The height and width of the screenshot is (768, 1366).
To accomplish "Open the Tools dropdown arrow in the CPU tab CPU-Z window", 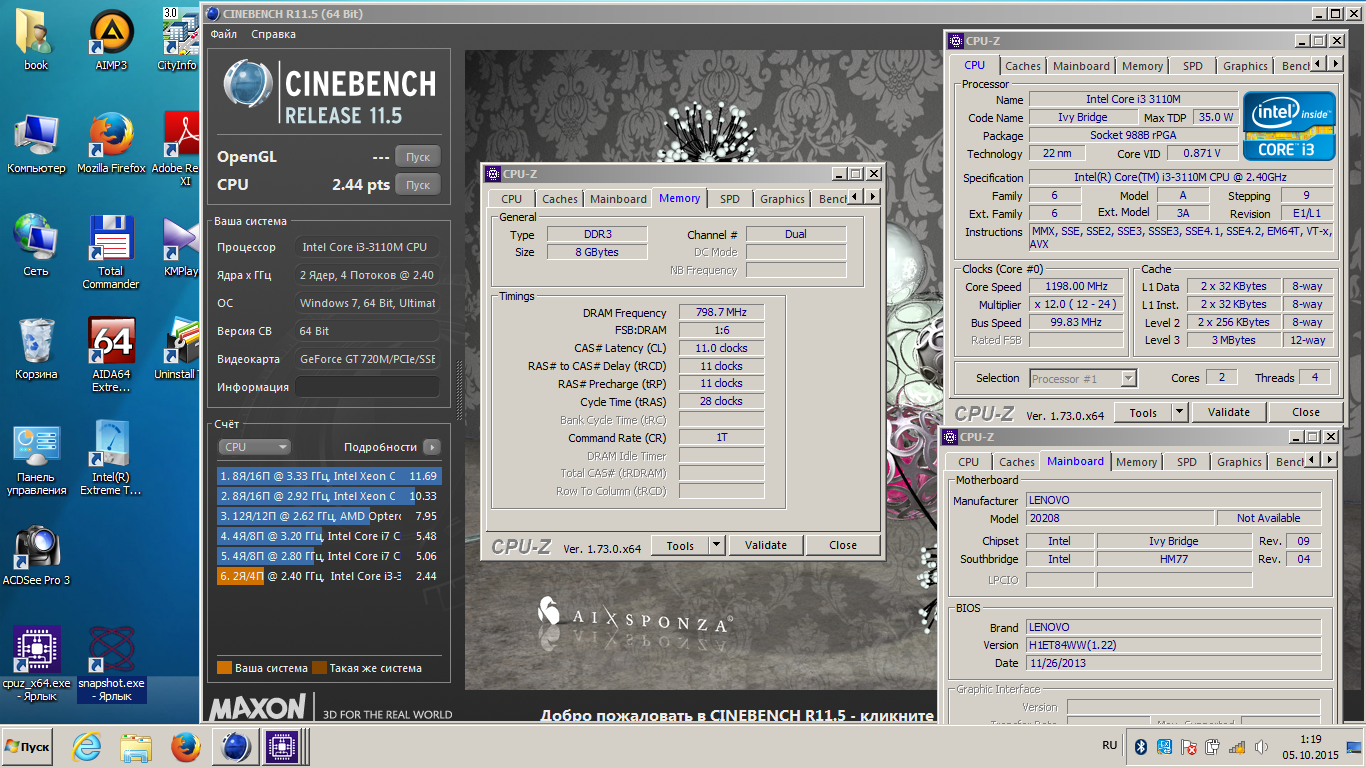I will 1180,412.
